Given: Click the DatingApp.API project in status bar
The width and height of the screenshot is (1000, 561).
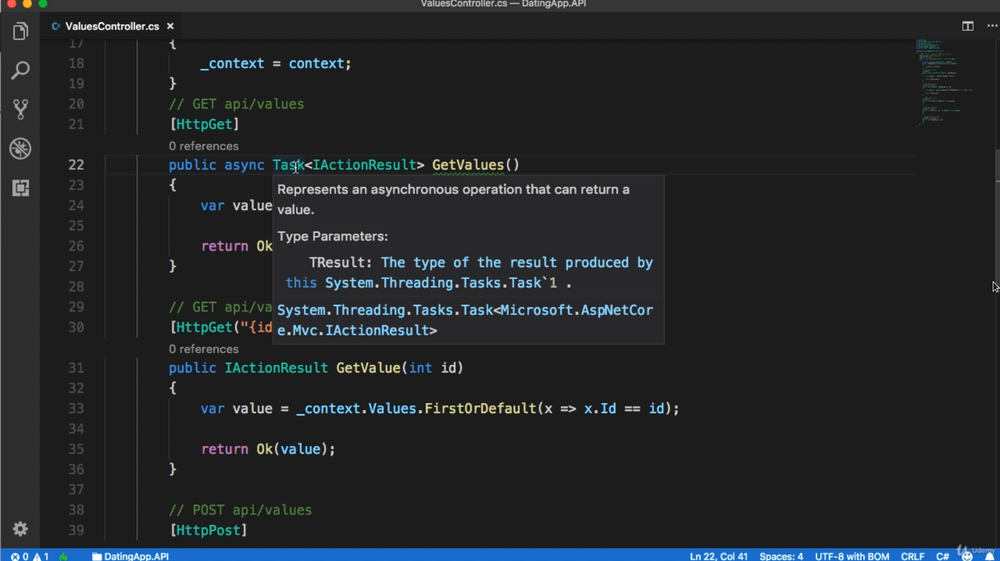Looking at the screenshot, I should pos(130,556).
